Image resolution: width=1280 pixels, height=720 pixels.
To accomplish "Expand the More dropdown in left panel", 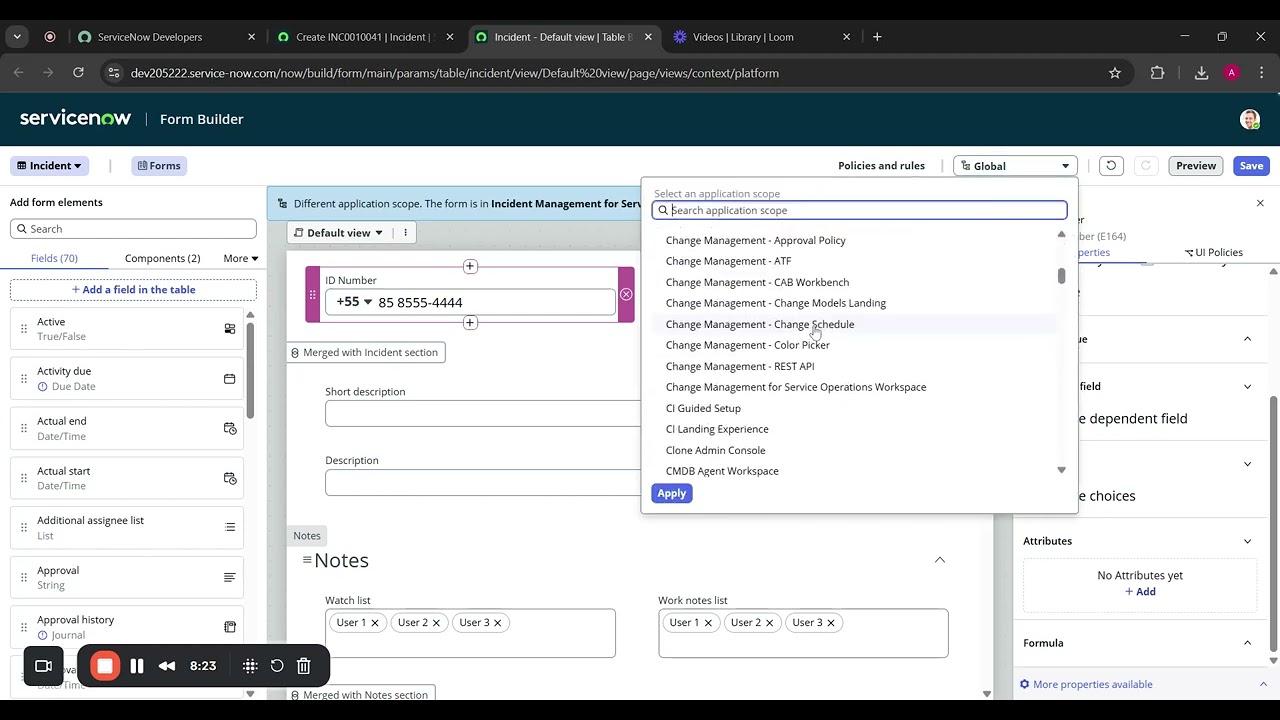I will [x=241, y=258].
